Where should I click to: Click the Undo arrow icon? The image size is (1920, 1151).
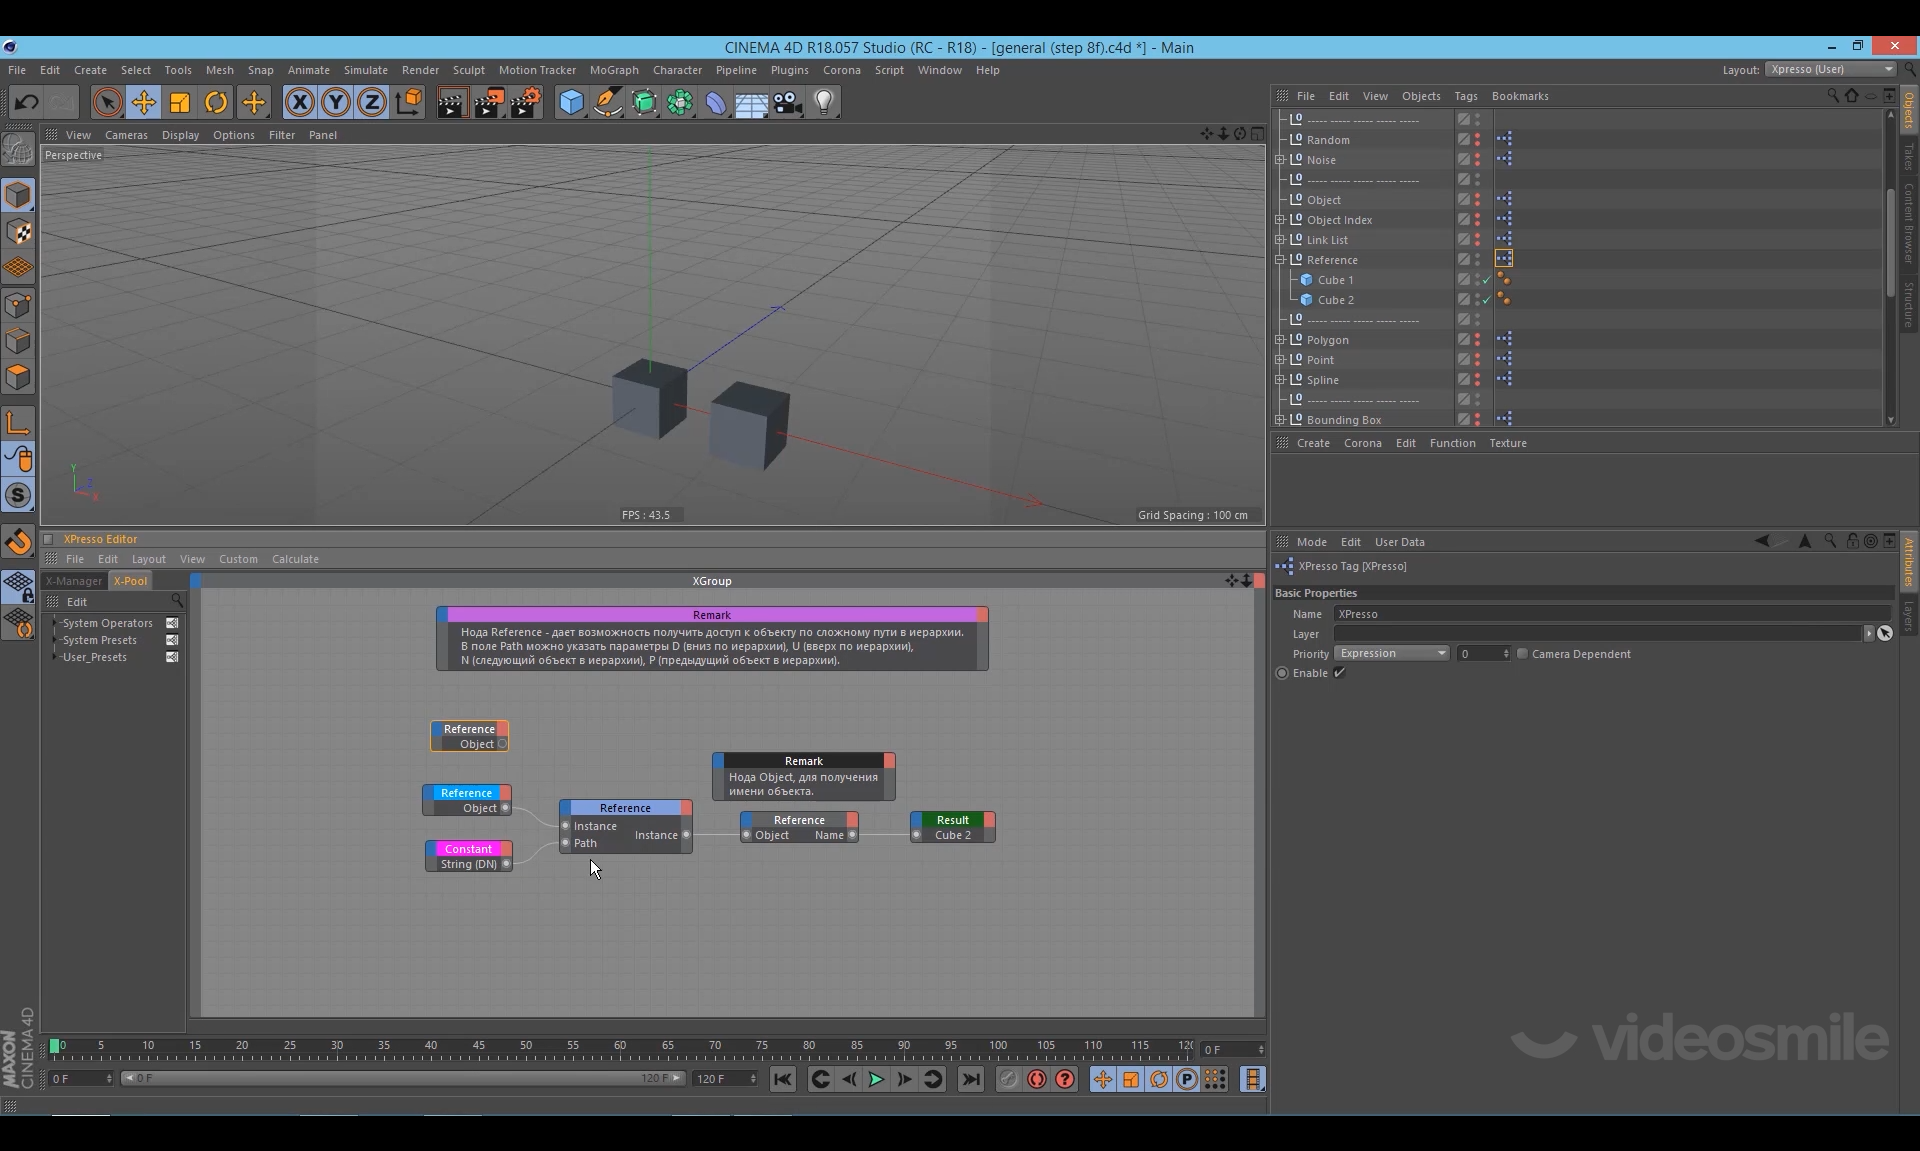click(x=27, y=102)
